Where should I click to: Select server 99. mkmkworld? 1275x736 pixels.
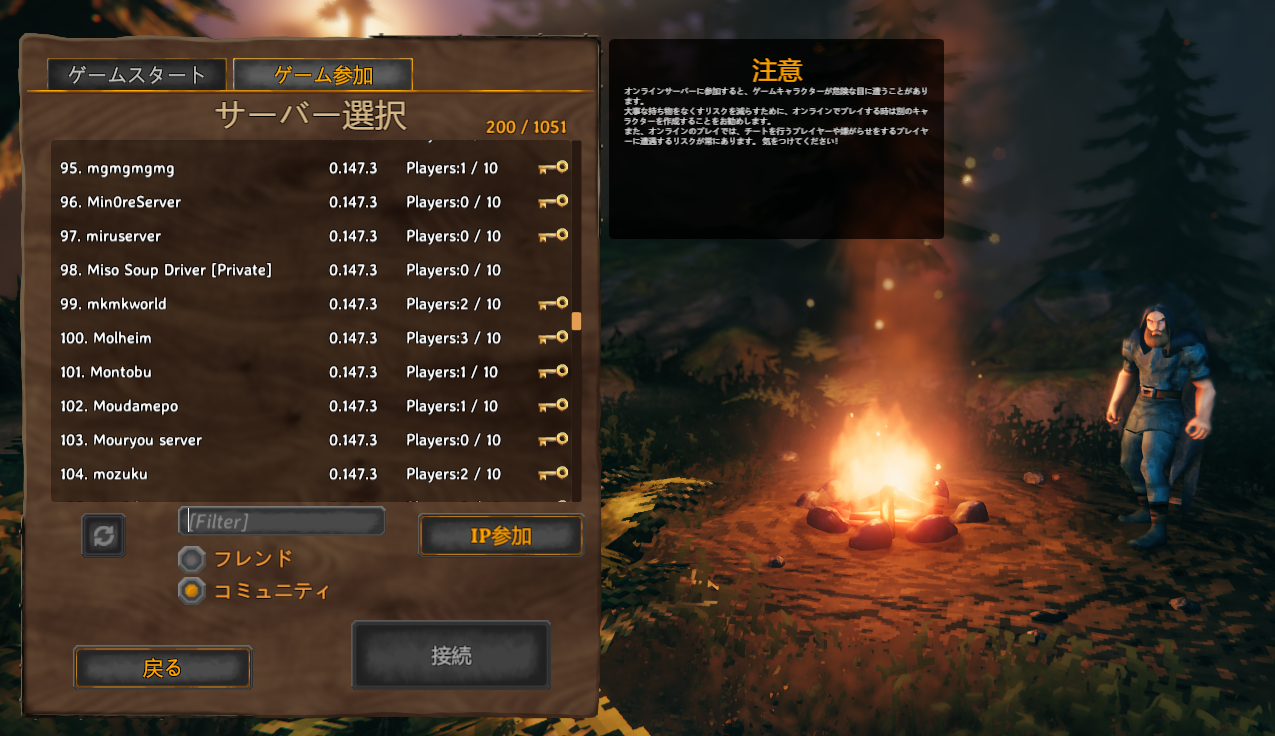pos(311,304)
